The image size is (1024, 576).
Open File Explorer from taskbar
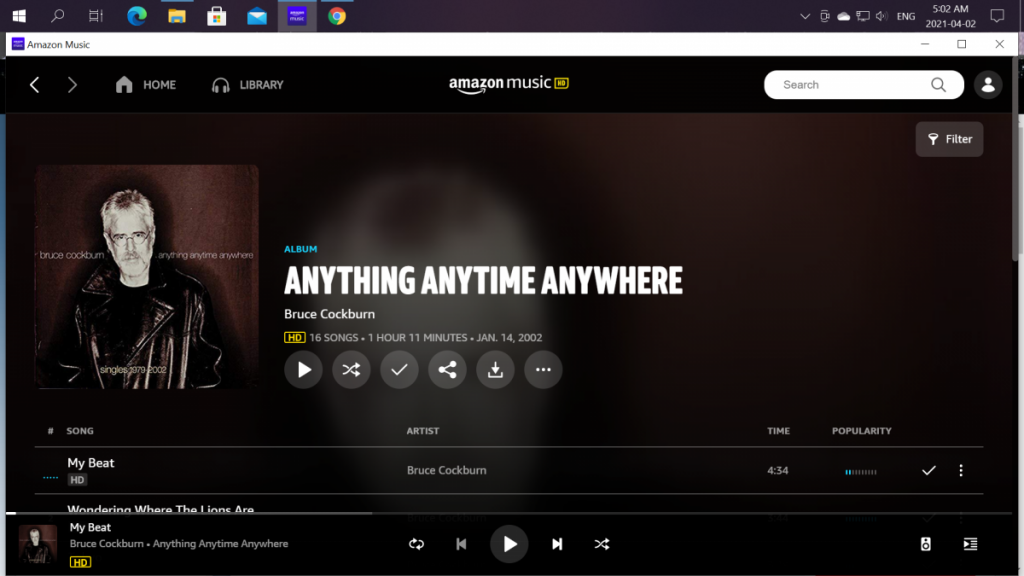click(177, 16)
